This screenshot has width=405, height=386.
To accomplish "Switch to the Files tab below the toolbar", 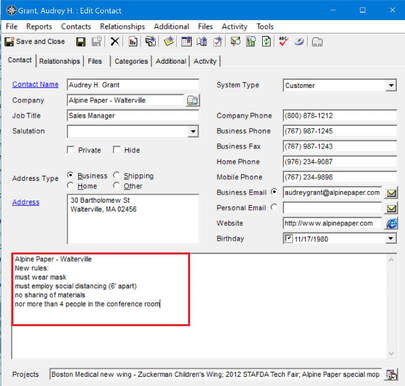I will 95,61.
